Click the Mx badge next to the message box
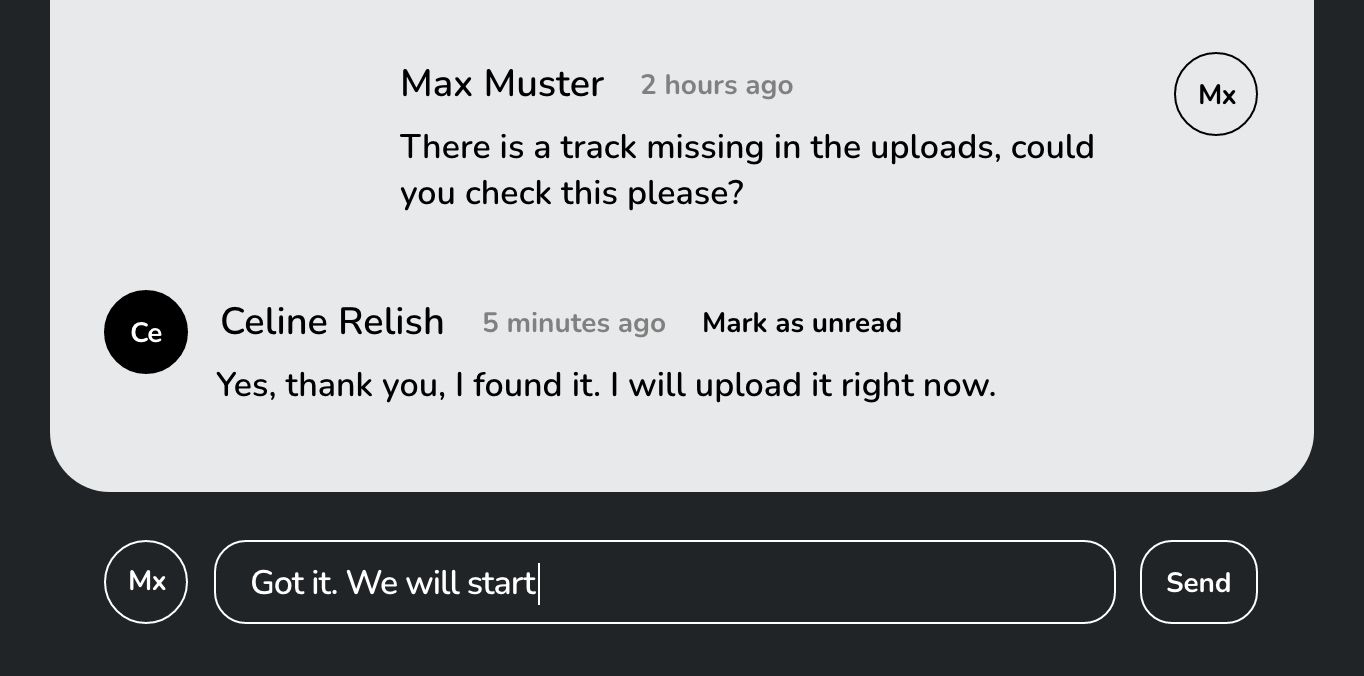Screen dimensions: 1364x676 click(145, 581)
